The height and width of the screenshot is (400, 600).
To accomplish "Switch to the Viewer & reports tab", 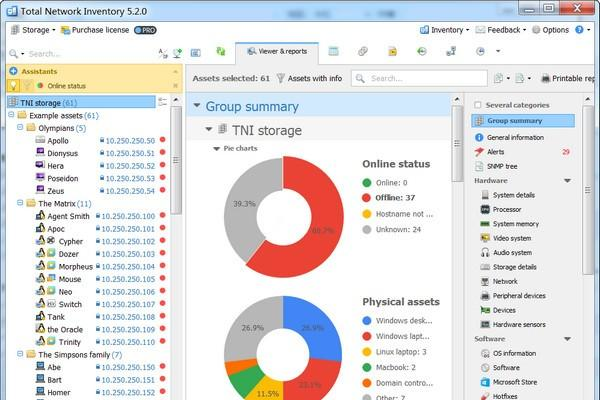I will coord(277,51).
